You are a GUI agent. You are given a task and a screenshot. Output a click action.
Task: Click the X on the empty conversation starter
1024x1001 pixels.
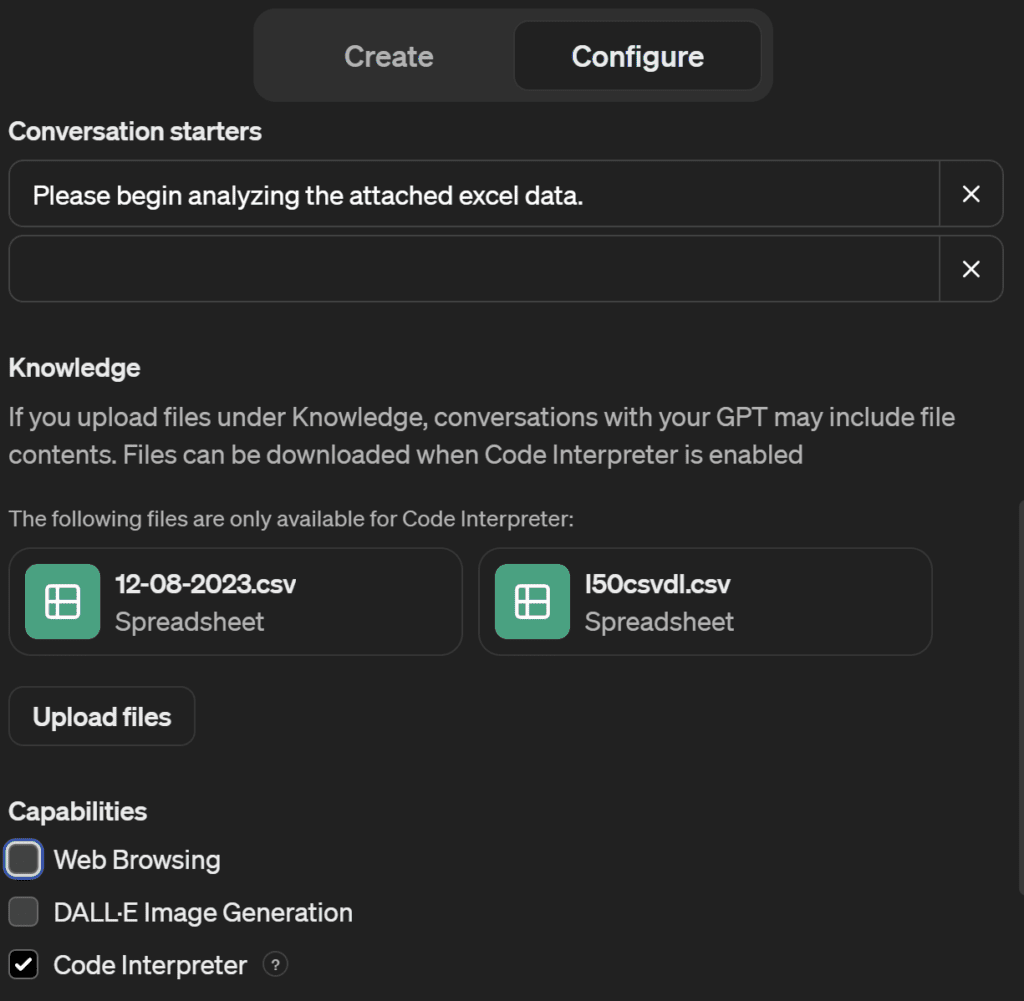(971, 268)
